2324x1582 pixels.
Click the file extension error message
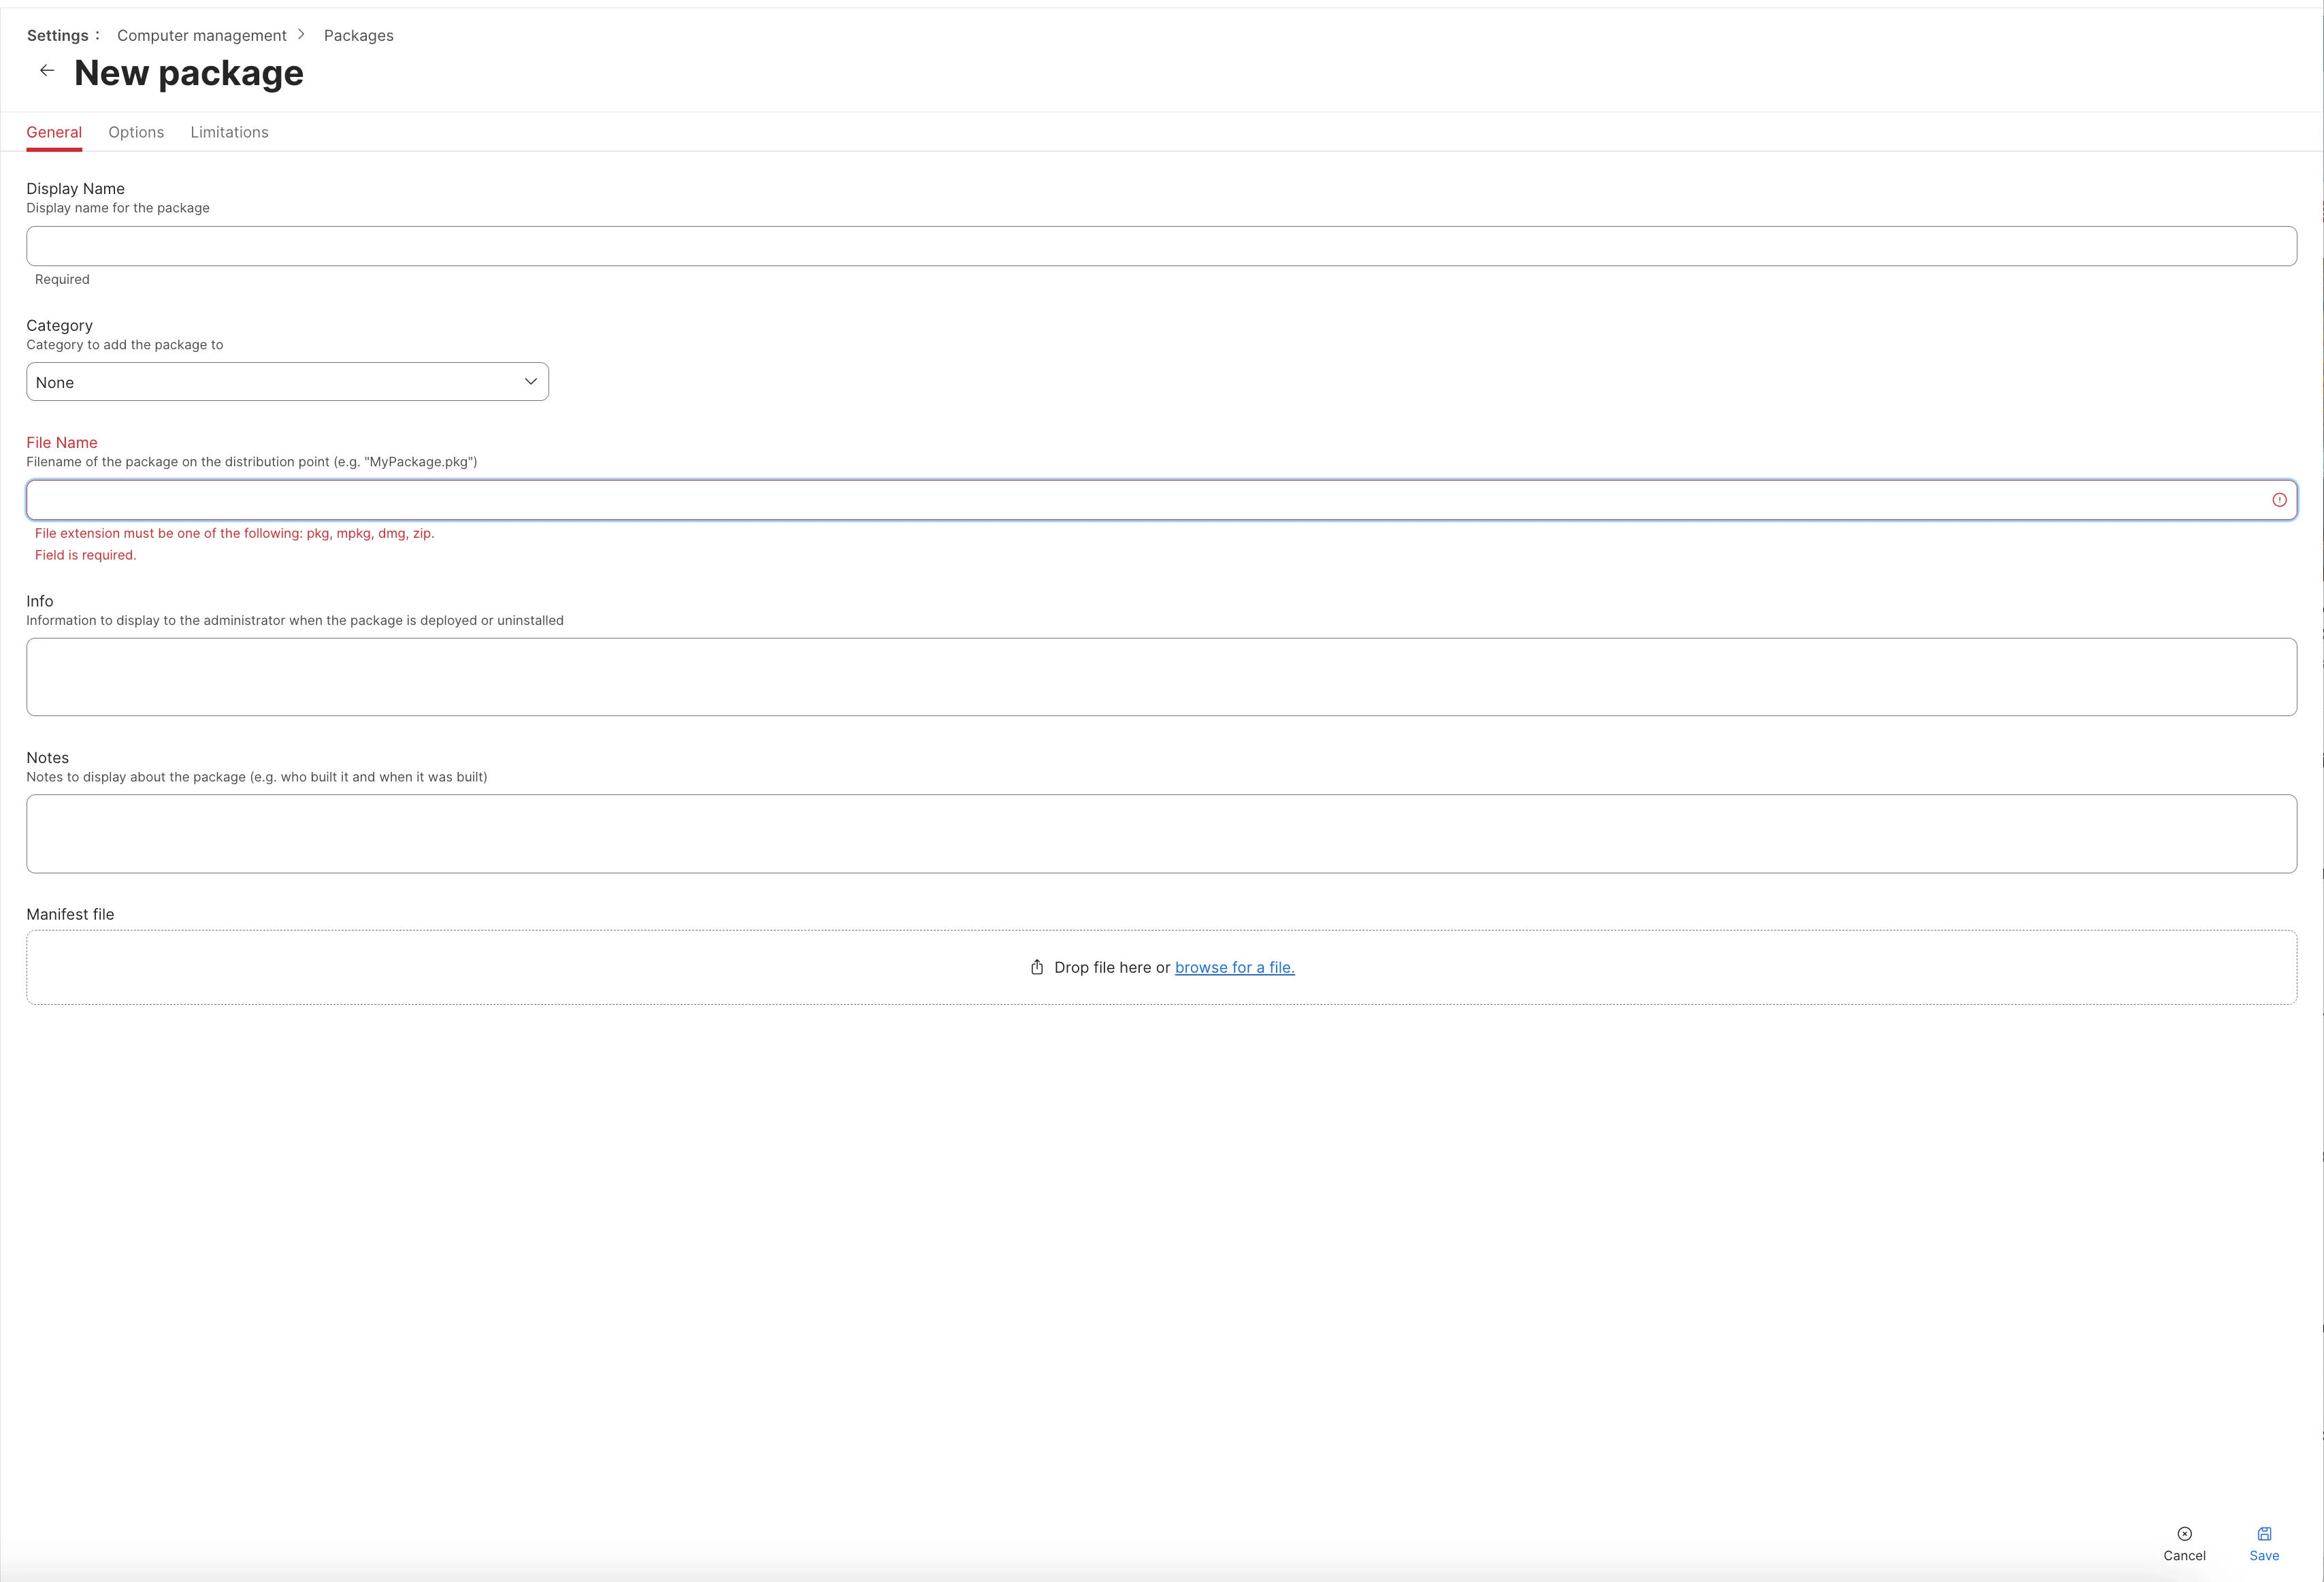pos(234,533)
